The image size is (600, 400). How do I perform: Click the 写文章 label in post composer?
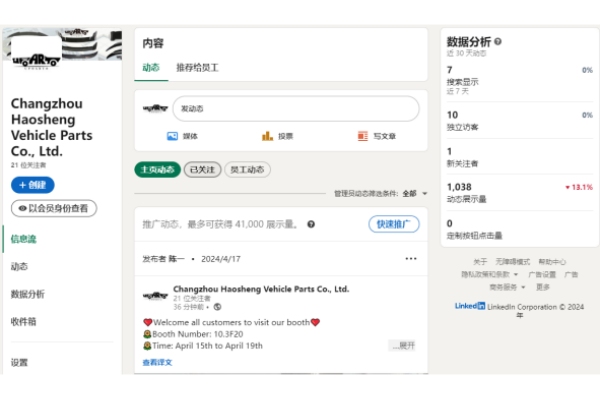[385, 136]
